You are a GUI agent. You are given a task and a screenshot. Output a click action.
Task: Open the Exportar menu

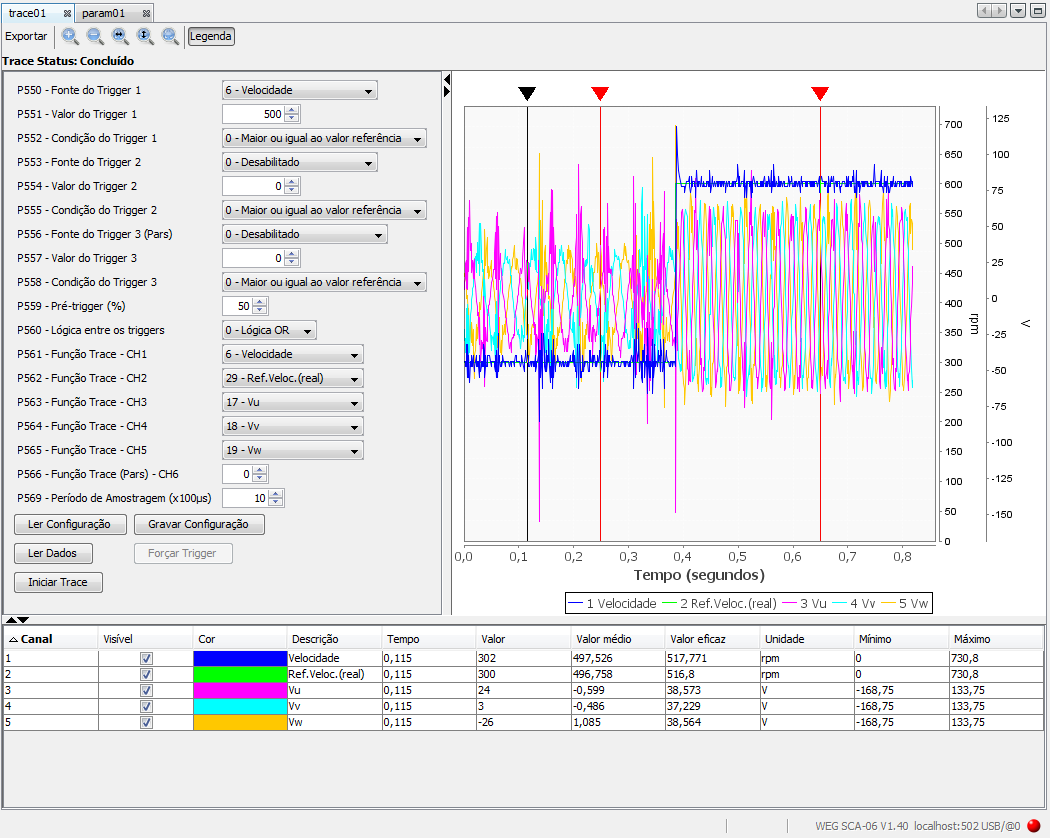(x=26, y=37)
